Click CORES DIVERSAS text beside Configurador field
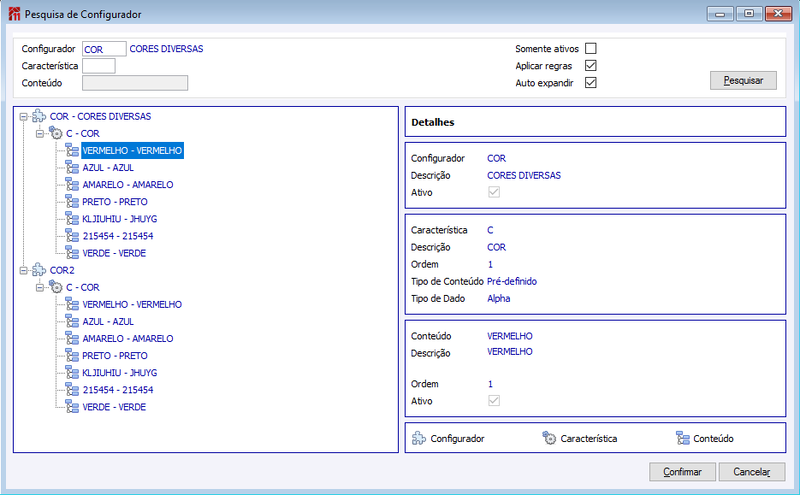The width and height of the screenshot is (800, 495). coord(166,49)
